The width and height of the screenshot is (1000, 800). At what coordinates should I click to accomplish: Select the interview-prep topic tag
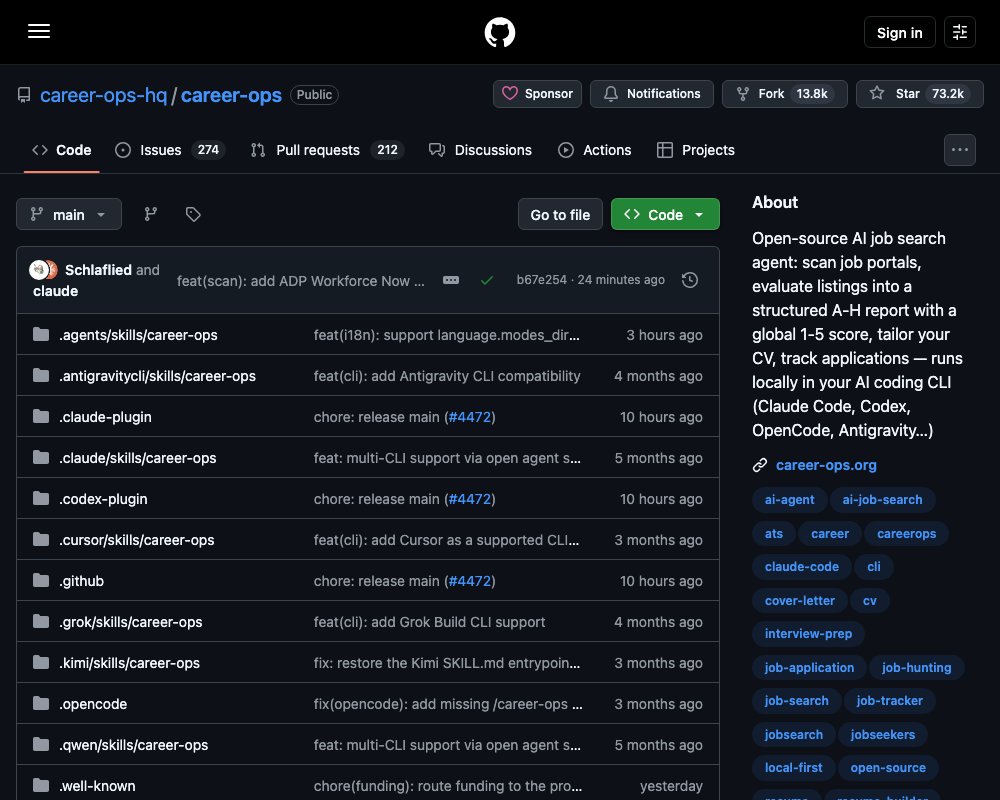tap(808, 633)
